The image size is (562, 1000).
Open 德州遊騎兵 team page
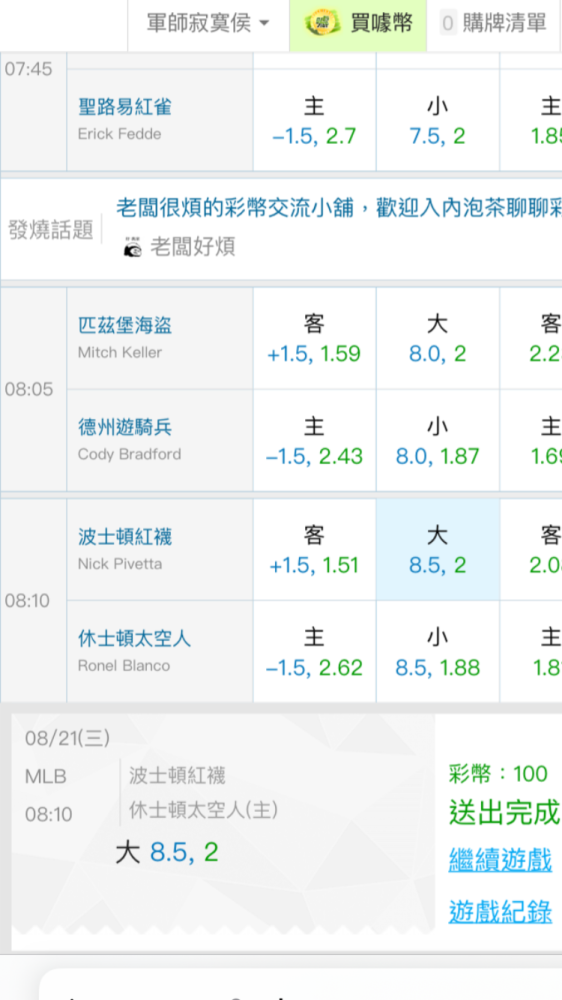coord(125,427)
